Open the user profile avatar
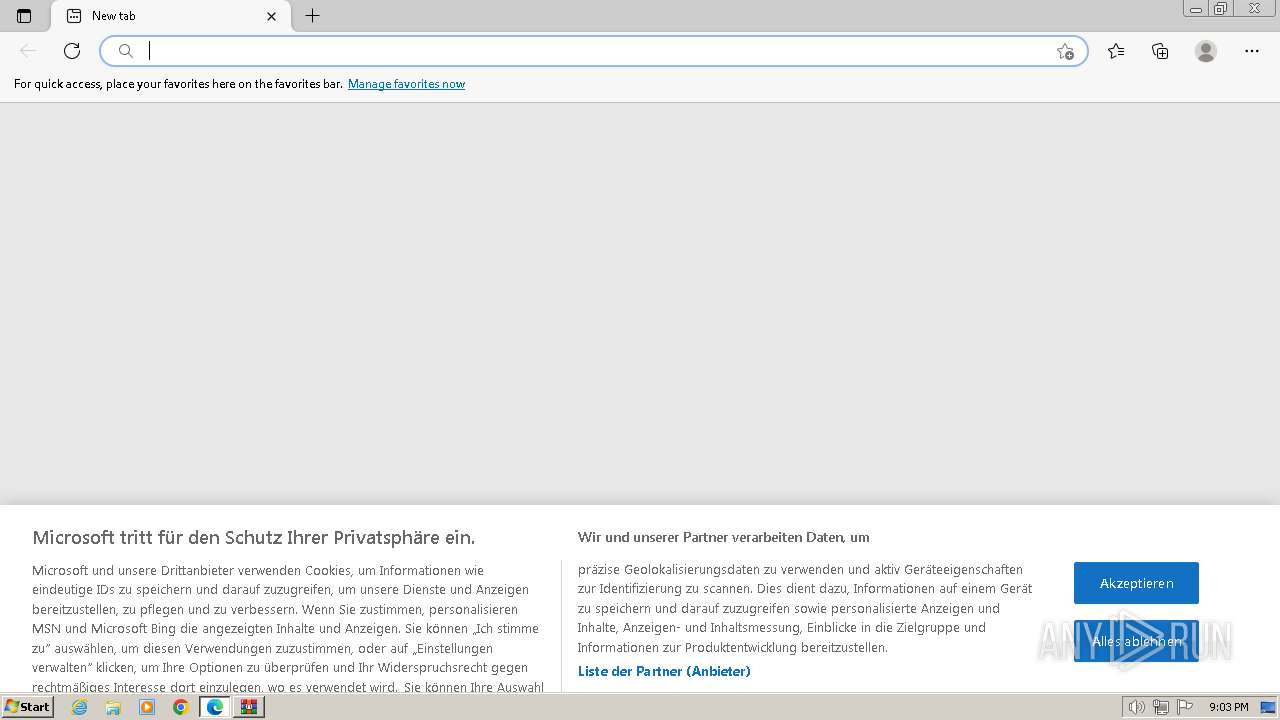This screenshot has height=720, width=1280. (1206, 51)
